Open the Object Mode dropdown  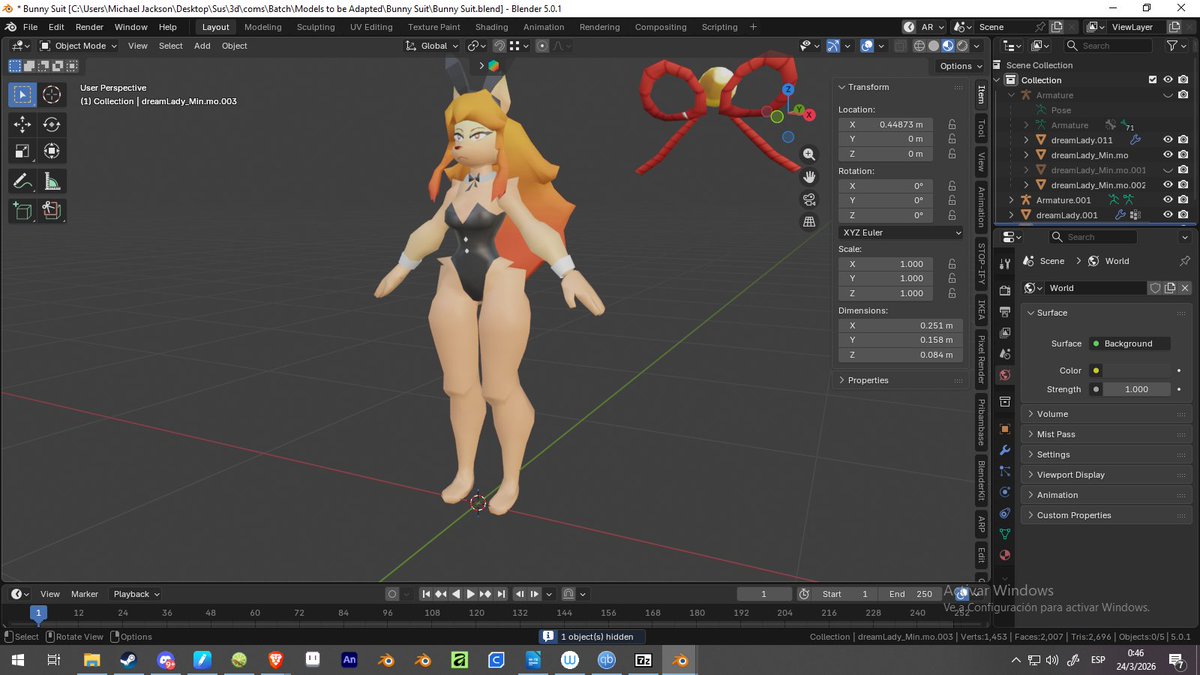pos(79,45)
